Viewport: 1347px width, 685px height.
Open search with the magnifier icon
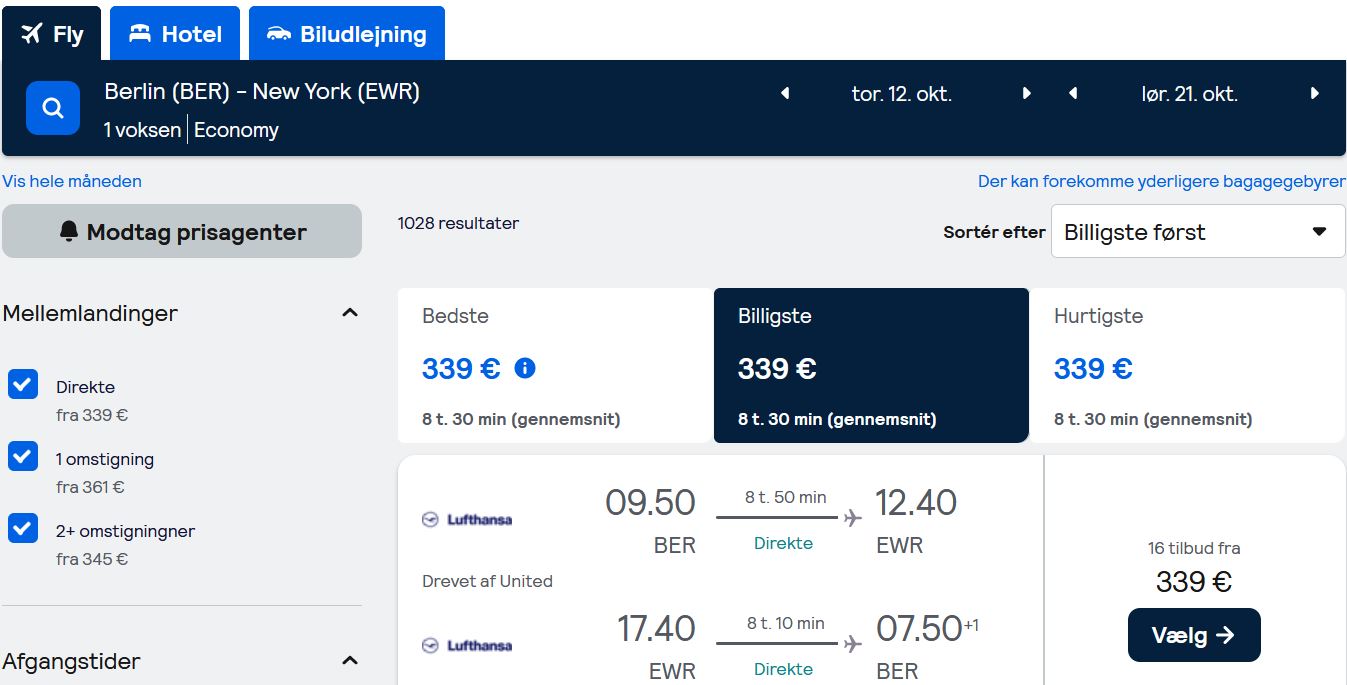[x=53, y=108]
